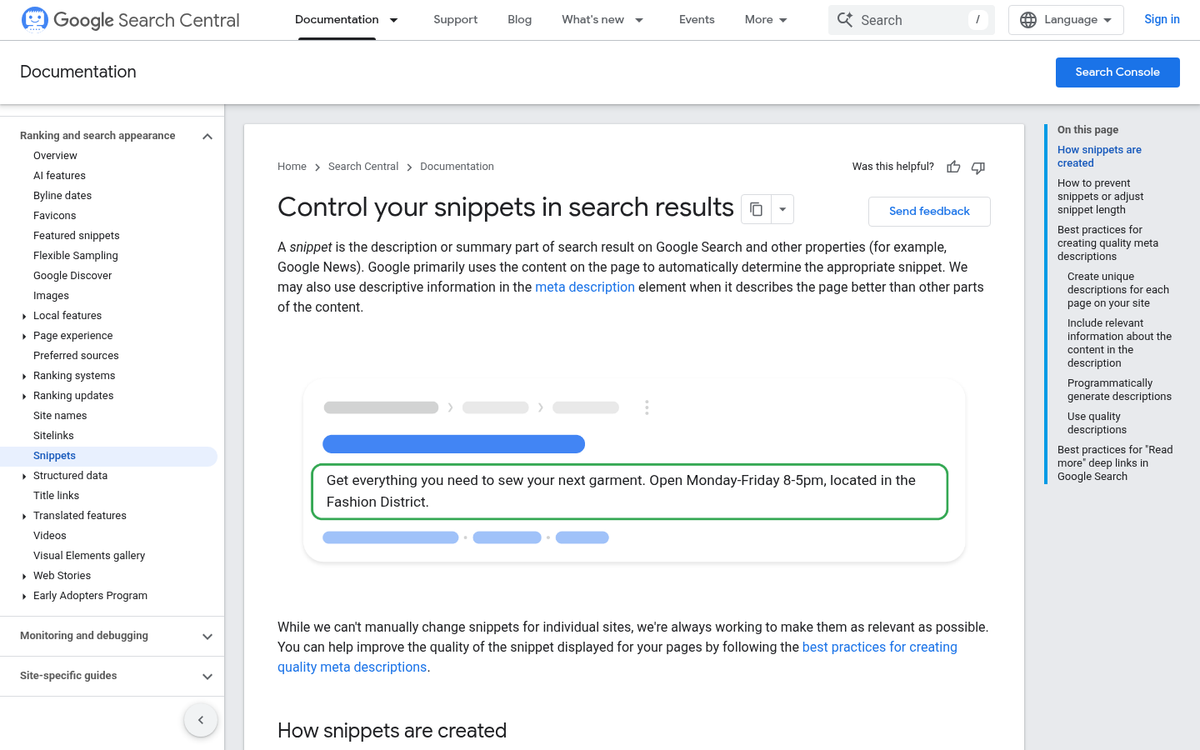Open the Documentation menu
This screenshot has height=750, width=1200.
click(x=346, y=19)
